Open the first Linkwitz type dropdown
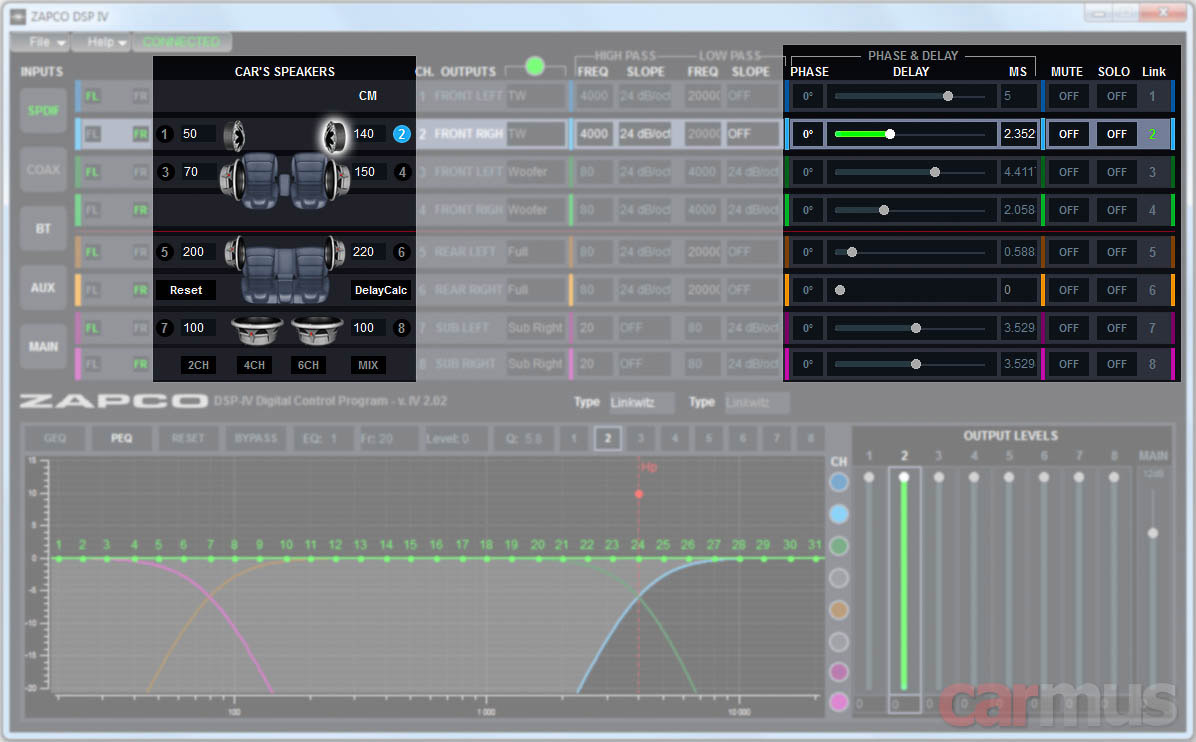The width and height of the screenshot is (1196, 742). click(x=641, y=403)
